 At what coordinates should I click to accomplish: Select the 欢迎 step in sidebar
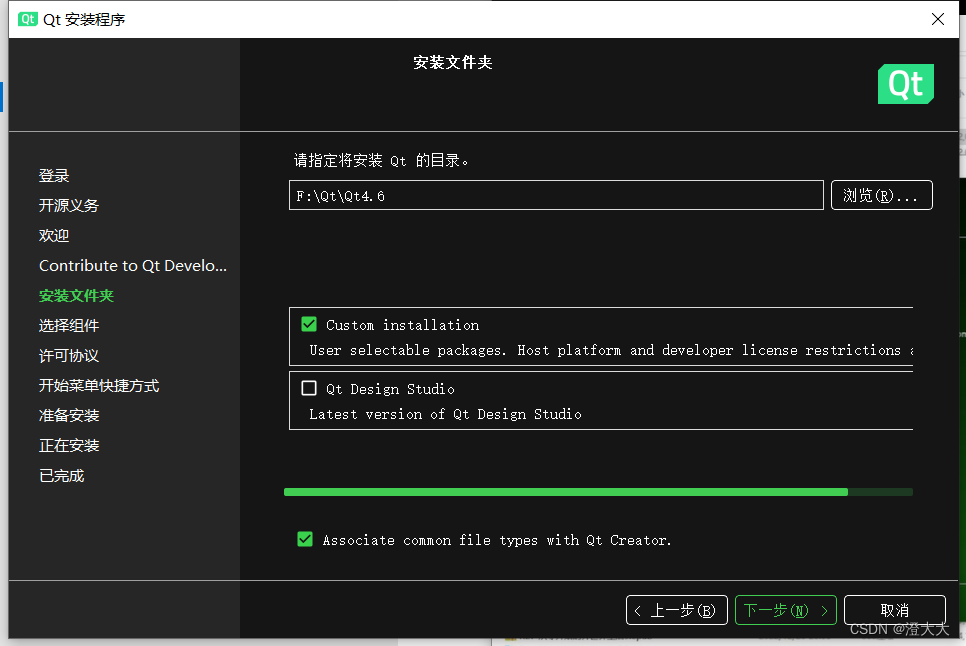click(54, 236)
